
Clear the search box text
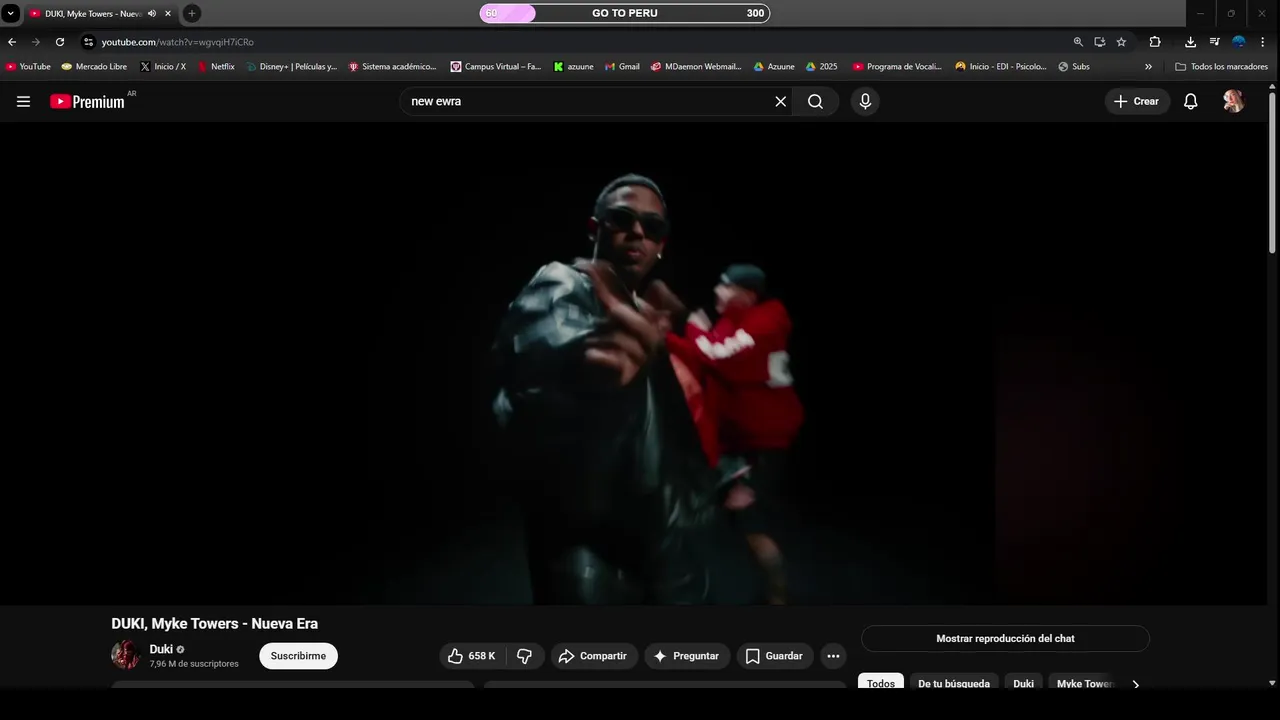(781, 101)
